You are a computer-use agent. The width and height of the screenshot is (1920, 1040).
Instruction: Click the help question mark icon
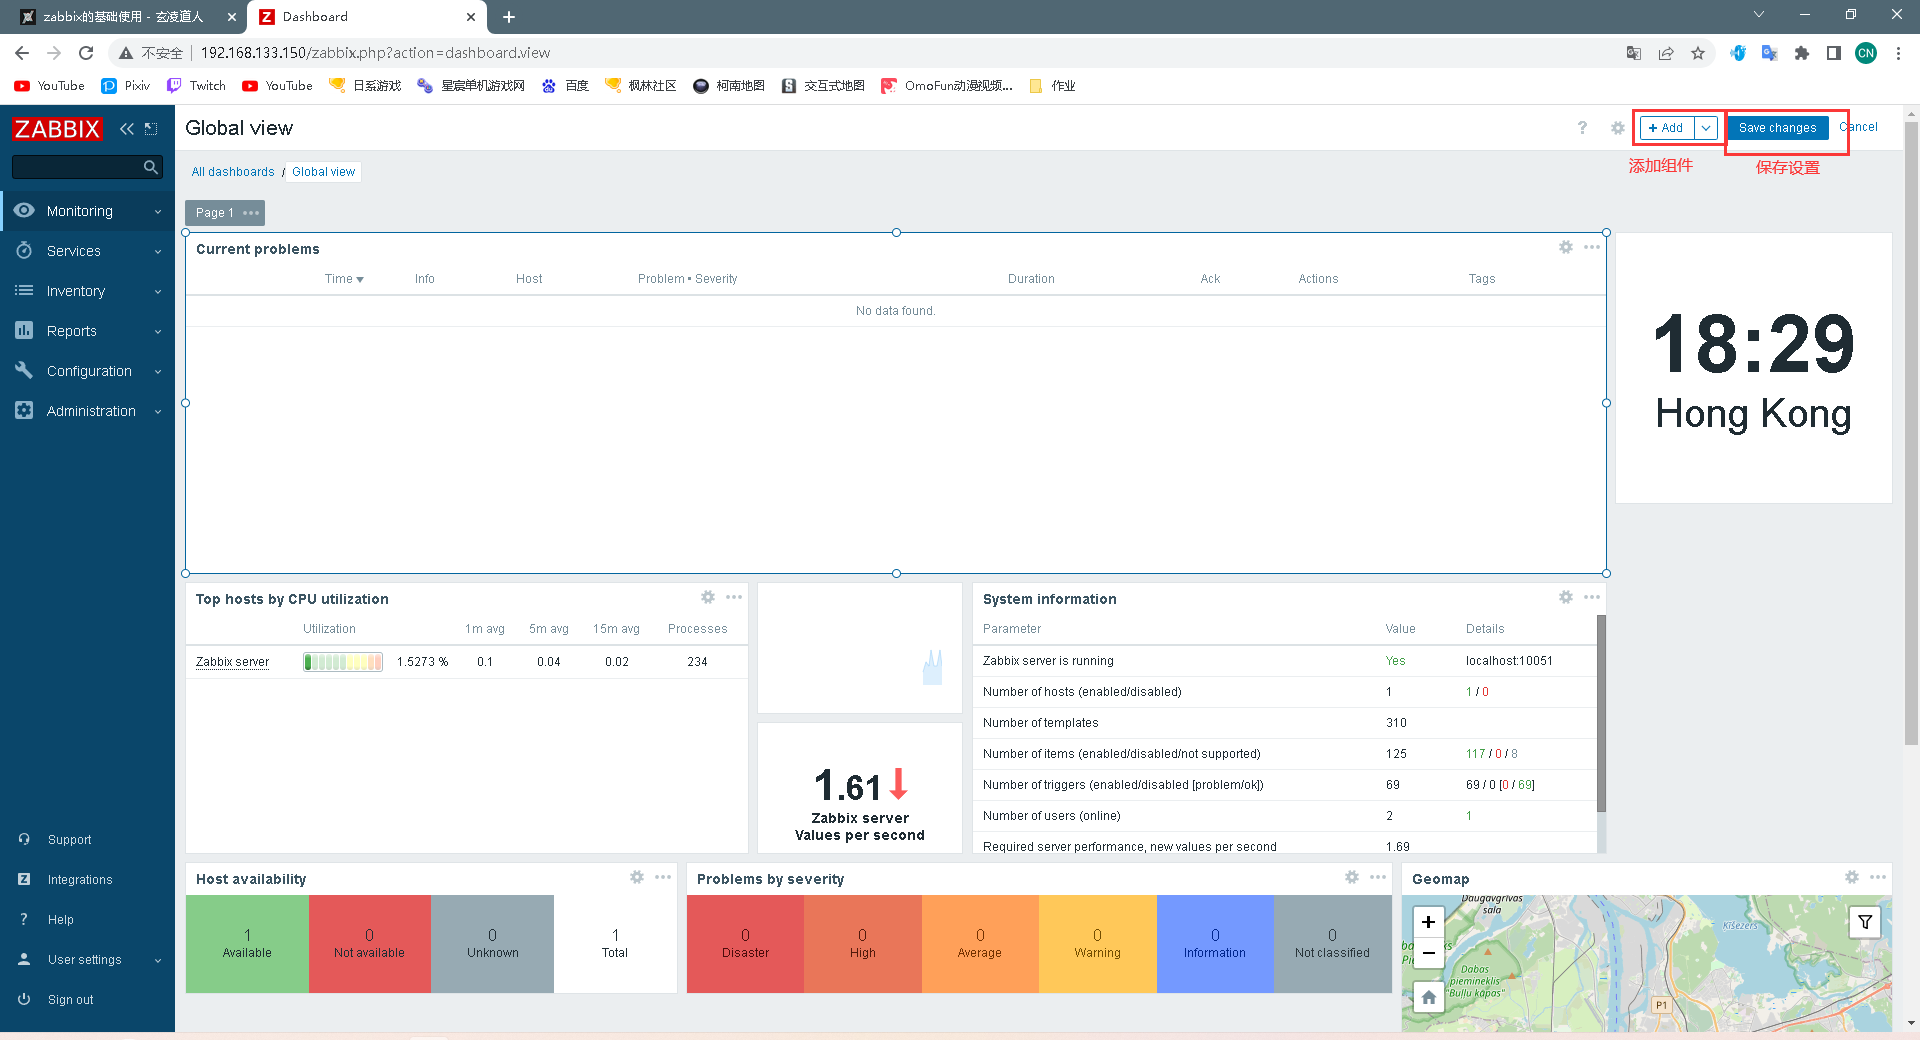(1582, 128)
